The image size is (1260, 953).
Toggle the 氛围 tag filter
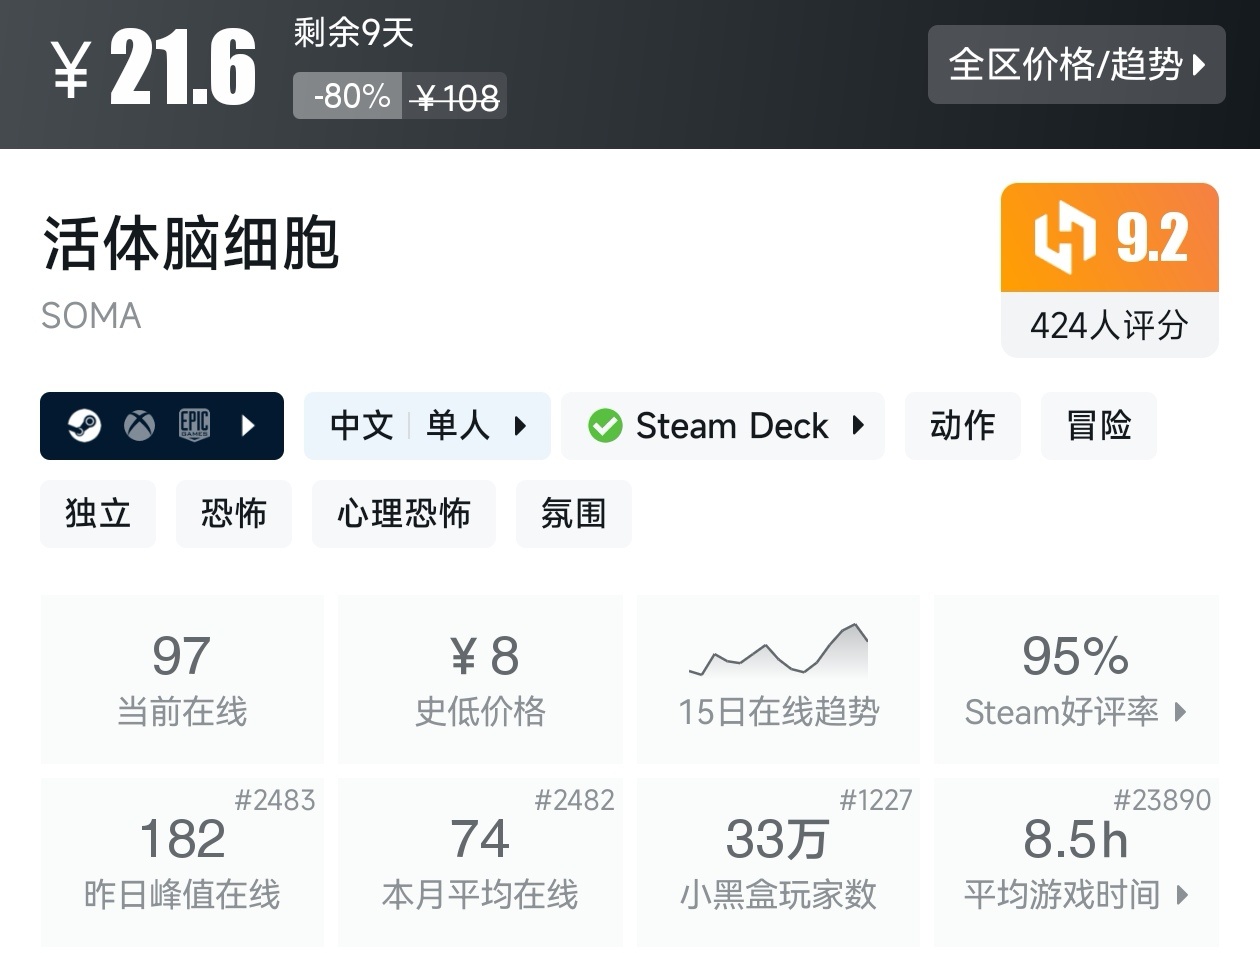click(x=573, y=514)
